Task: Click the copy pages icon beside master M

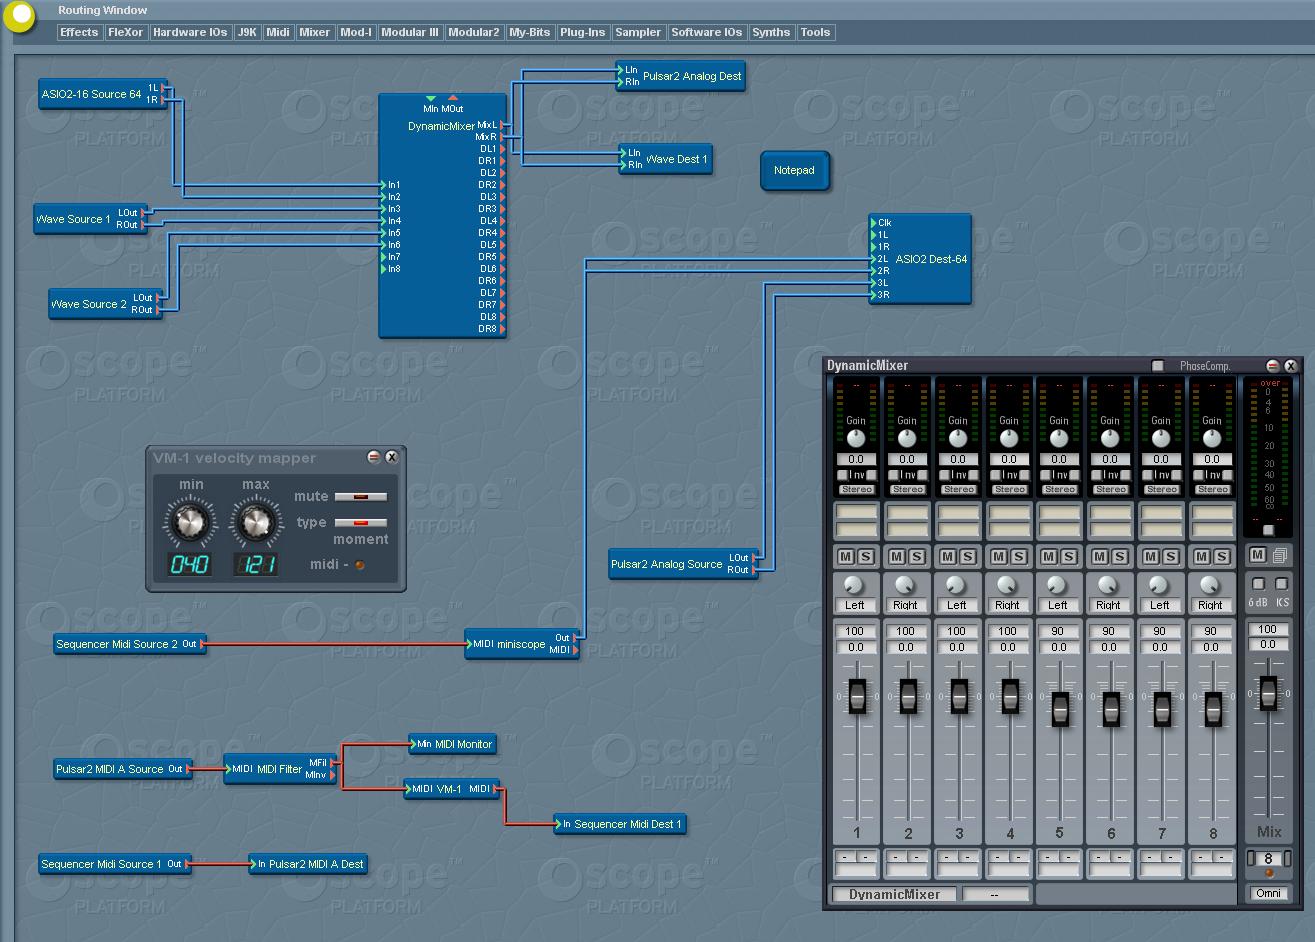Action: [x=1280, y=555]
